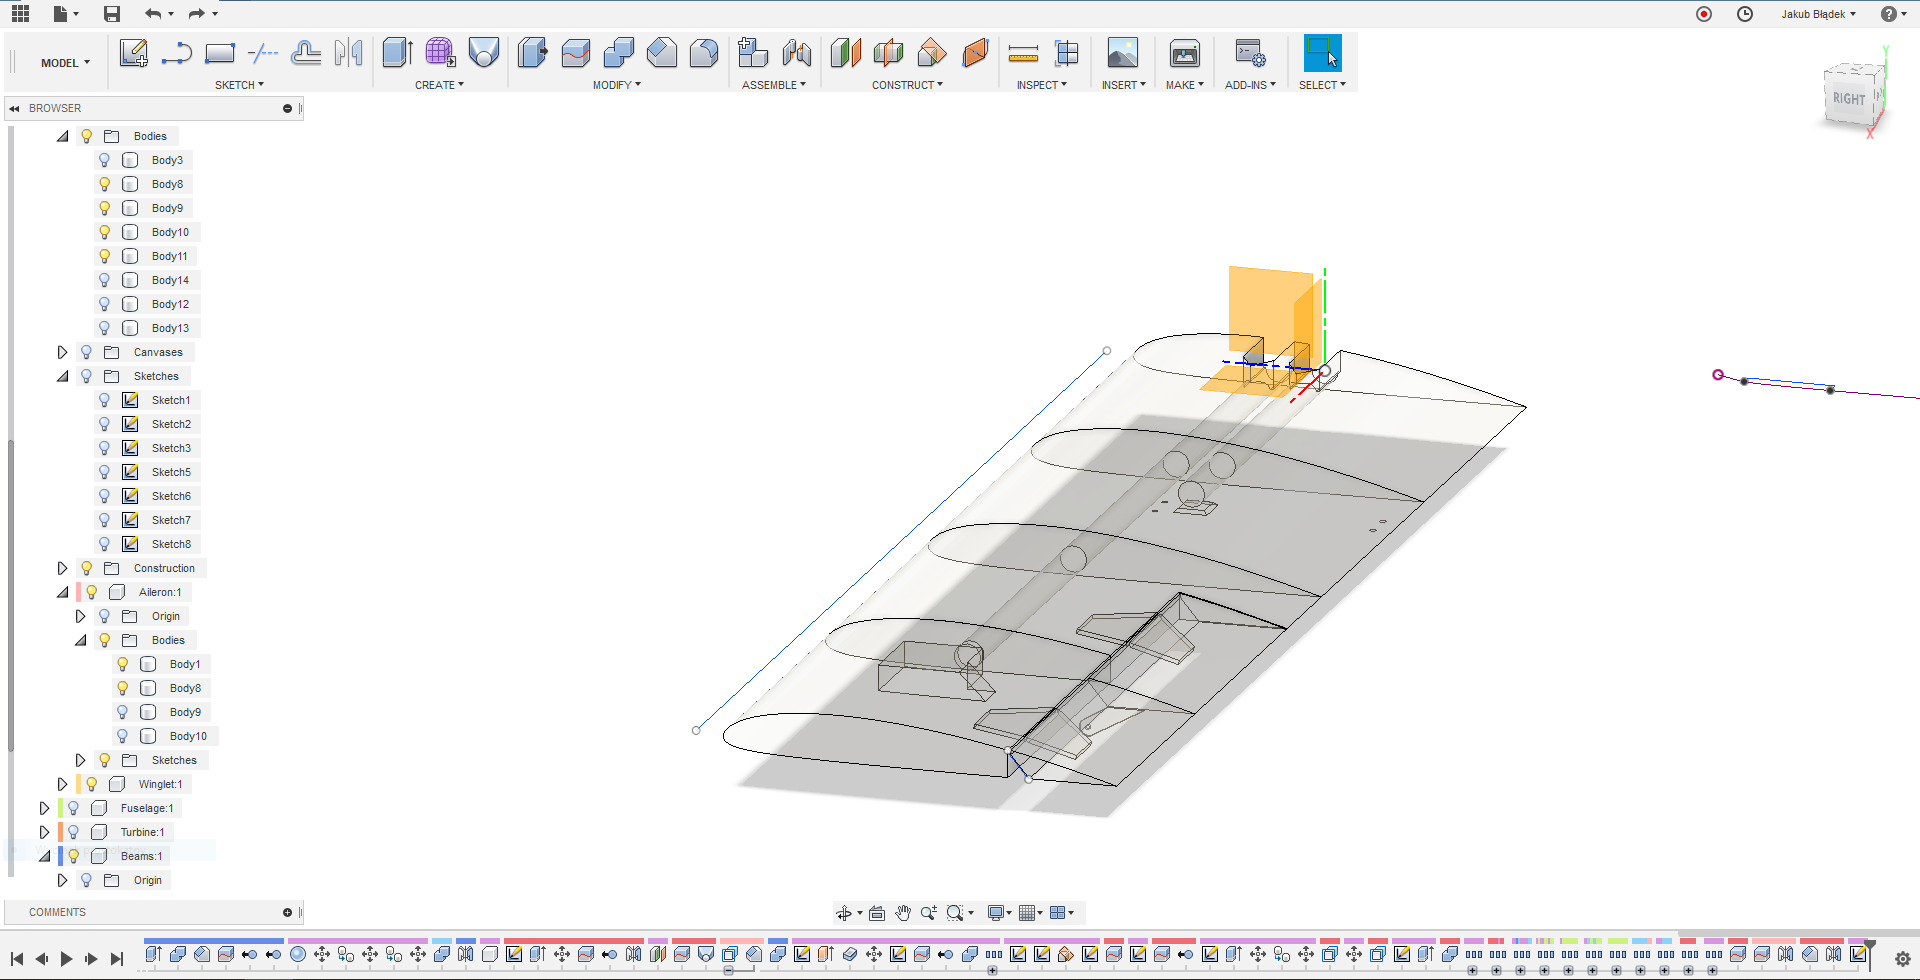The image size is (1920, 980).
Task: Click the Measure tool icon
Action: point(1023,53)
